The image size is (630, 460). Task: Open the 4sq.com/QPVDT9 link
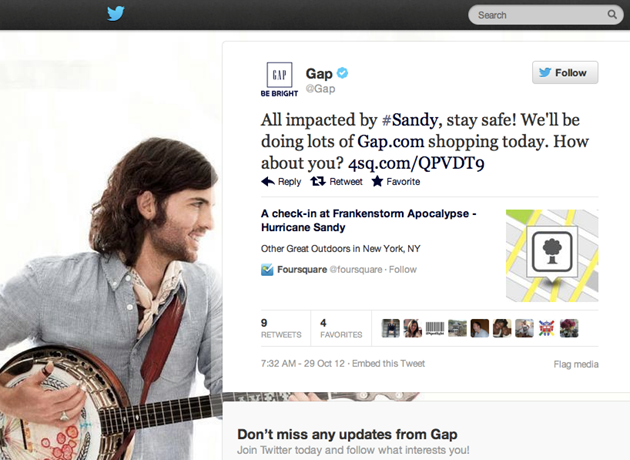tap(416, 163)
